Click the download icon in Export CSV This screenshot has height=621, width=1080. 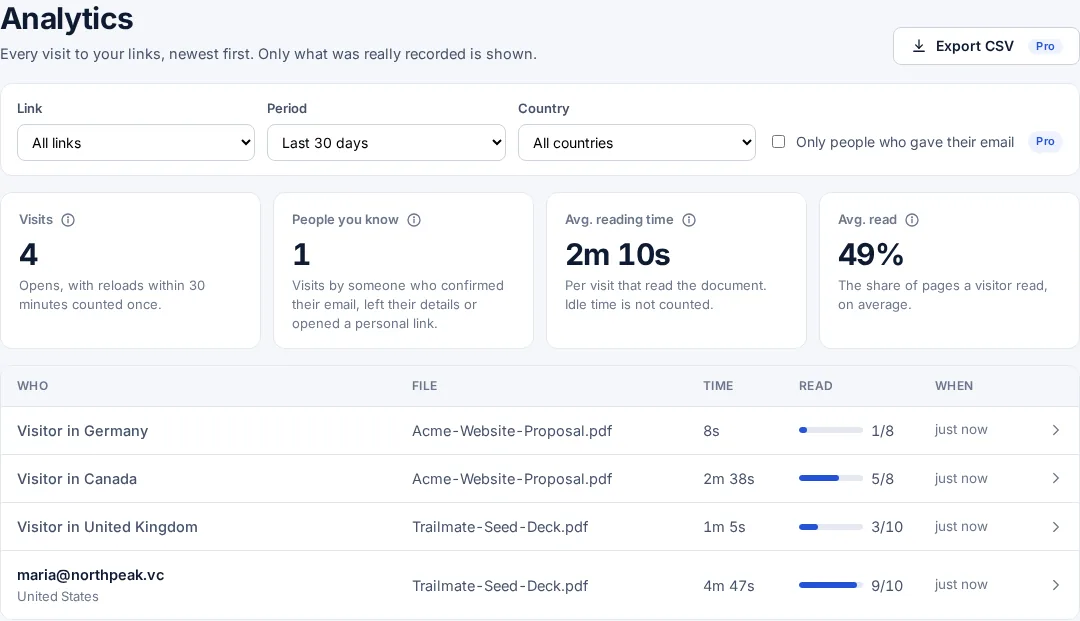(918, 46)
